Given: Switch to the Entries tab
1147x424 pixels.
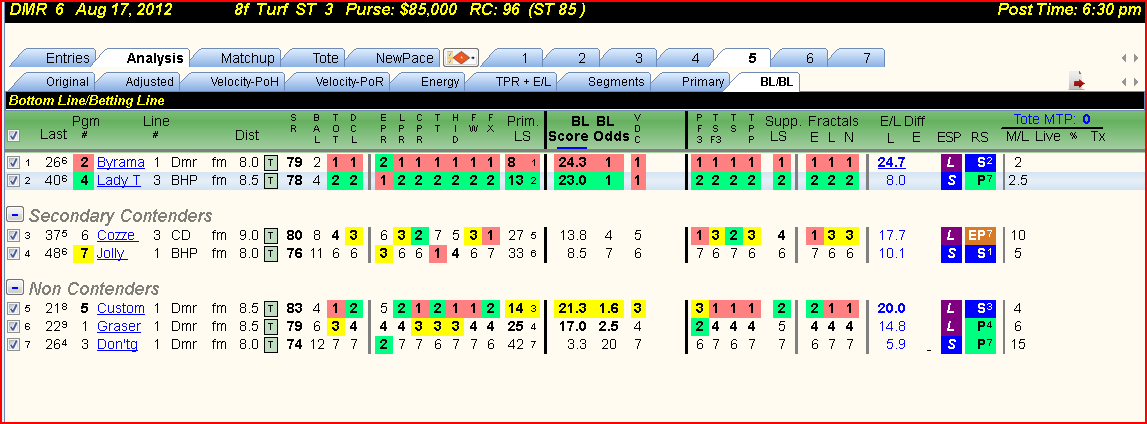Looking at the screenshot, I should [x=67, y=58].
